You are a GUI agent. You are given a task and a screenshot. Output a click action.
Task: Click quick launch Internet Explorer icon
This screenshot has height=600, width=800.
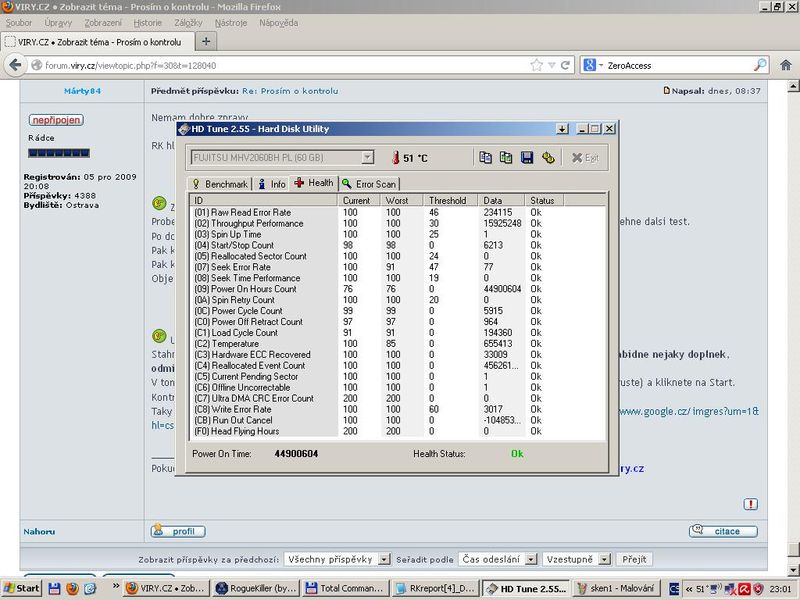[90, 589]
